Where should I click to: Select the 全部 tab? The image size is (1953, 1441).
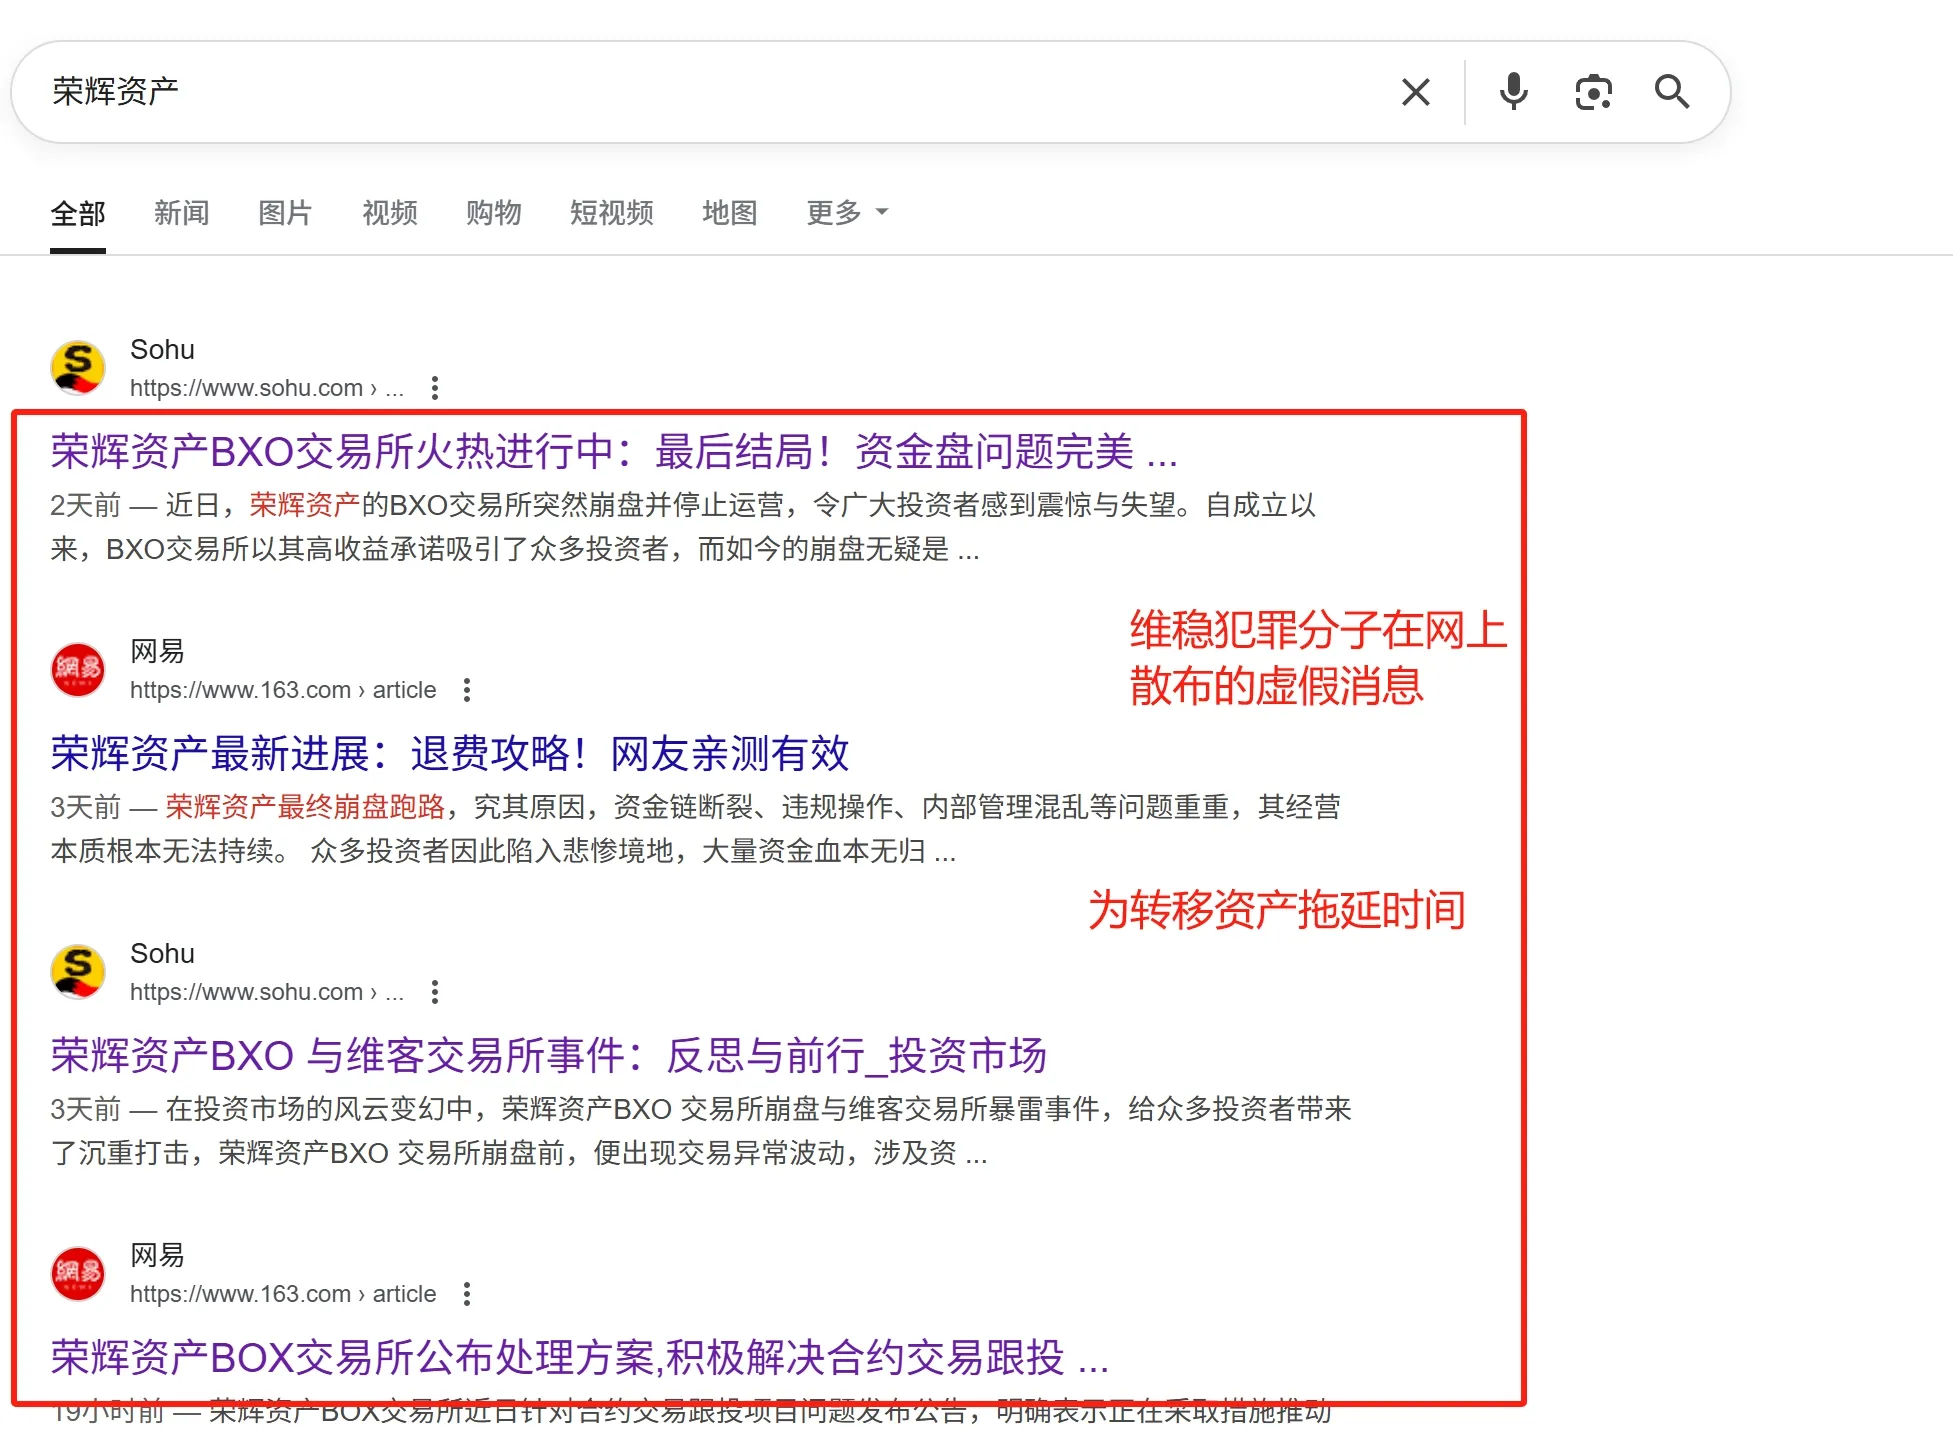click(x=78, y=213)
